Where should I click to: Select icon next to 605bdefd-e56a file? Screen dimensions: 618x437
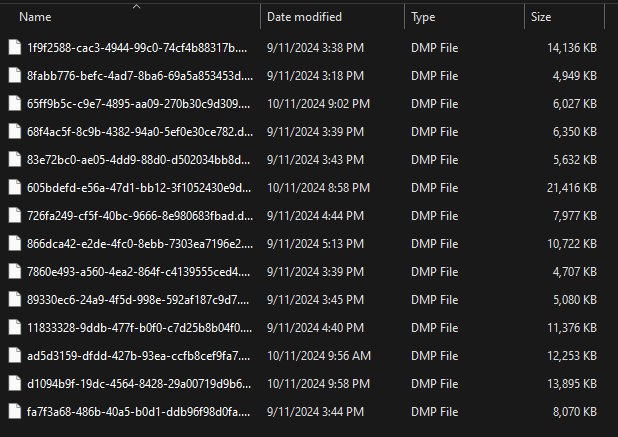15,187
